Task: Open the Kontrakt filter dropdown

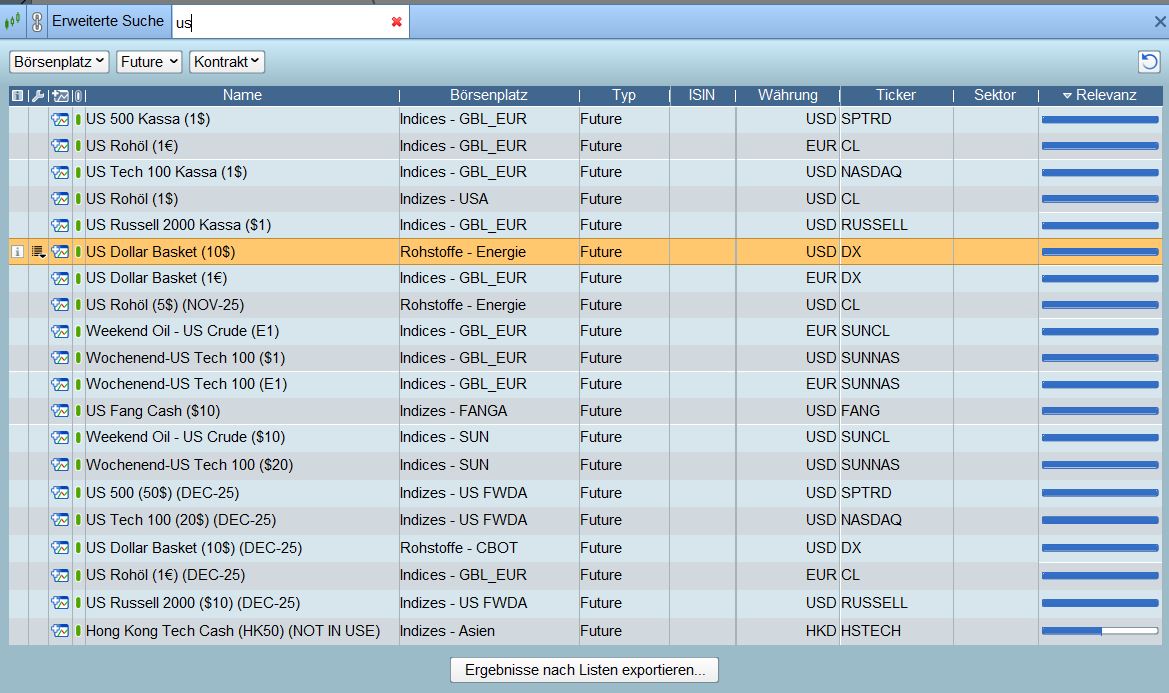Action: click(227, 62)
